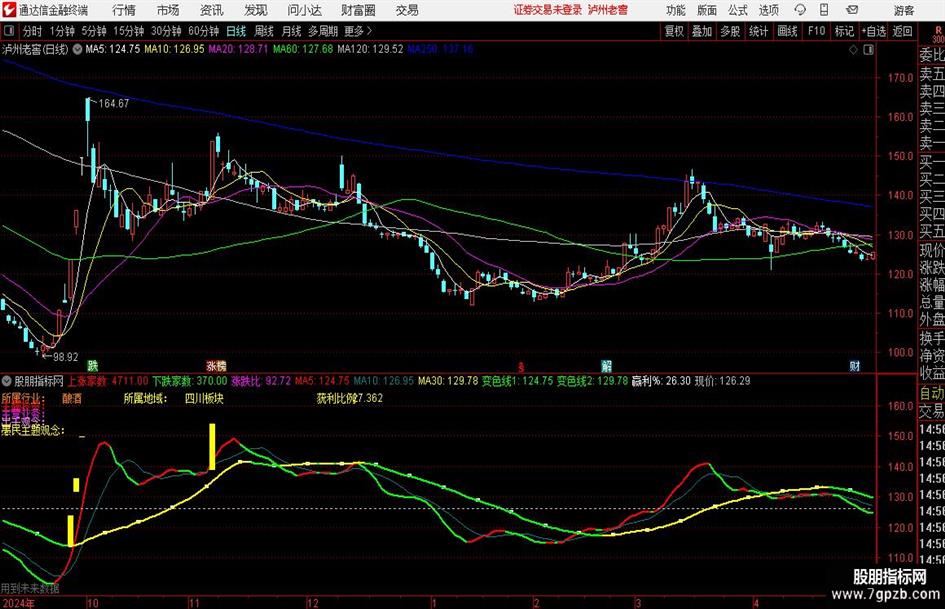Viewport: 945px width, 609px height.
Task: Click the 涨榜 marker at chart bottom
Action: click(x=216, y=365)
